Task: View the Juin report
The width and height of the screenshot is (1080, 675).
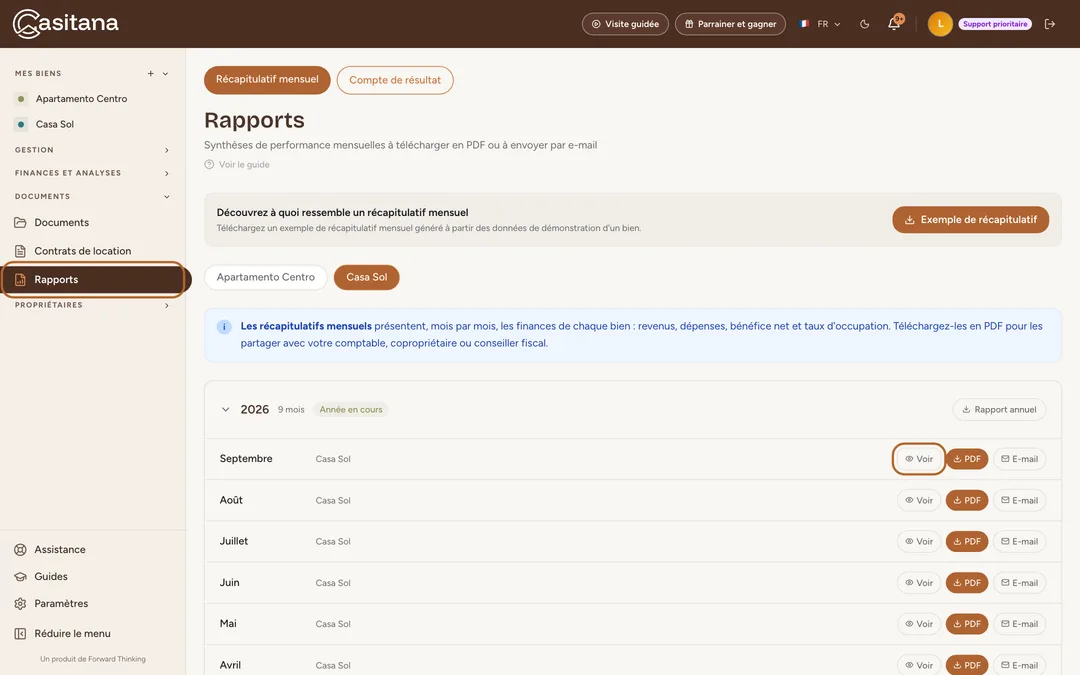Action: tap(919, 583)
